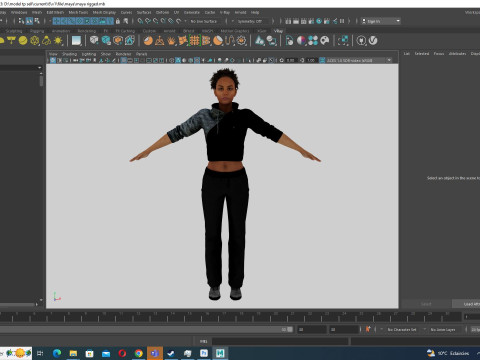
Task: Click the Selected attribute editor menu
Action: (422, 53)
